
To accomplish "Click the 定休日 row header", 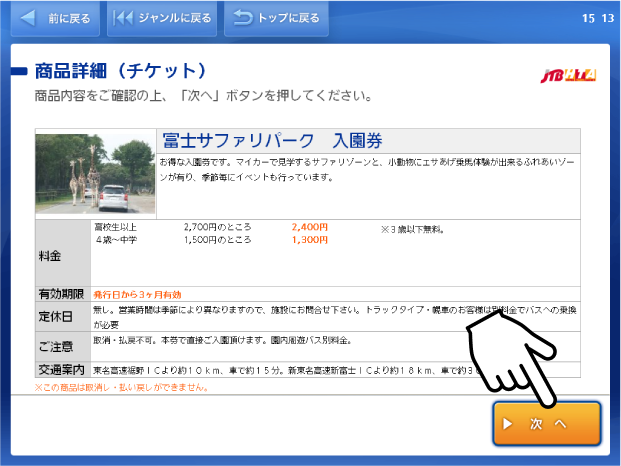I will [x=63, y=317].
